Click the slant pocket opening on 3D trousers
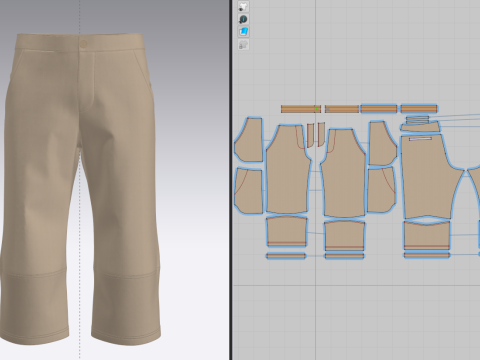This screenshot has height=360, width=480. pos(143,68)
